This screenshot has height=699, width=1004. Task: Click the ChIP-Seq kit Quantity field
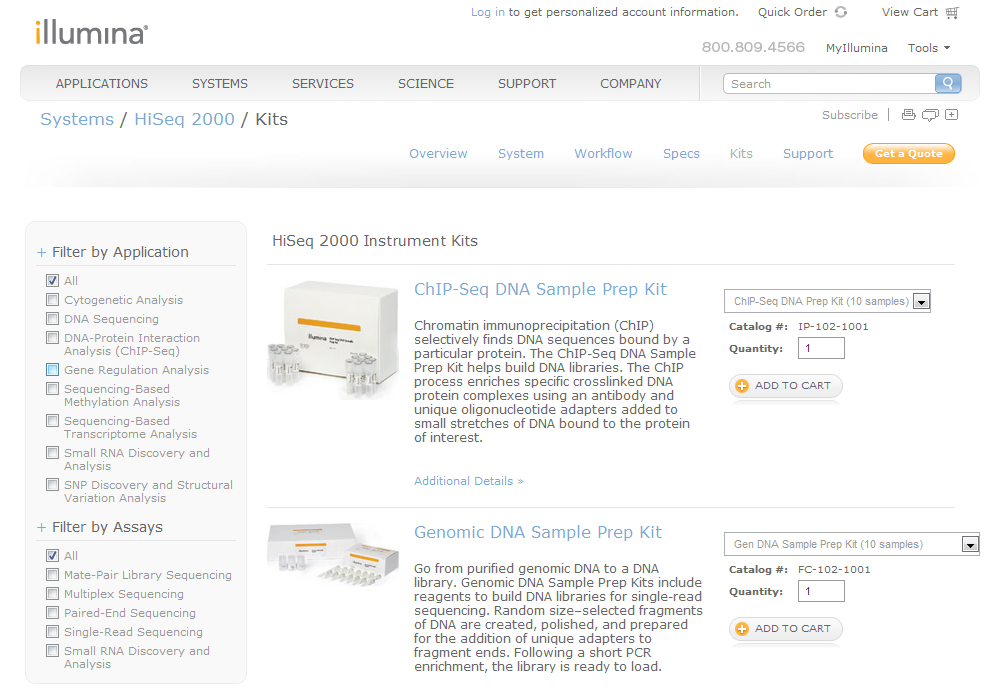(x=821, y=348)
